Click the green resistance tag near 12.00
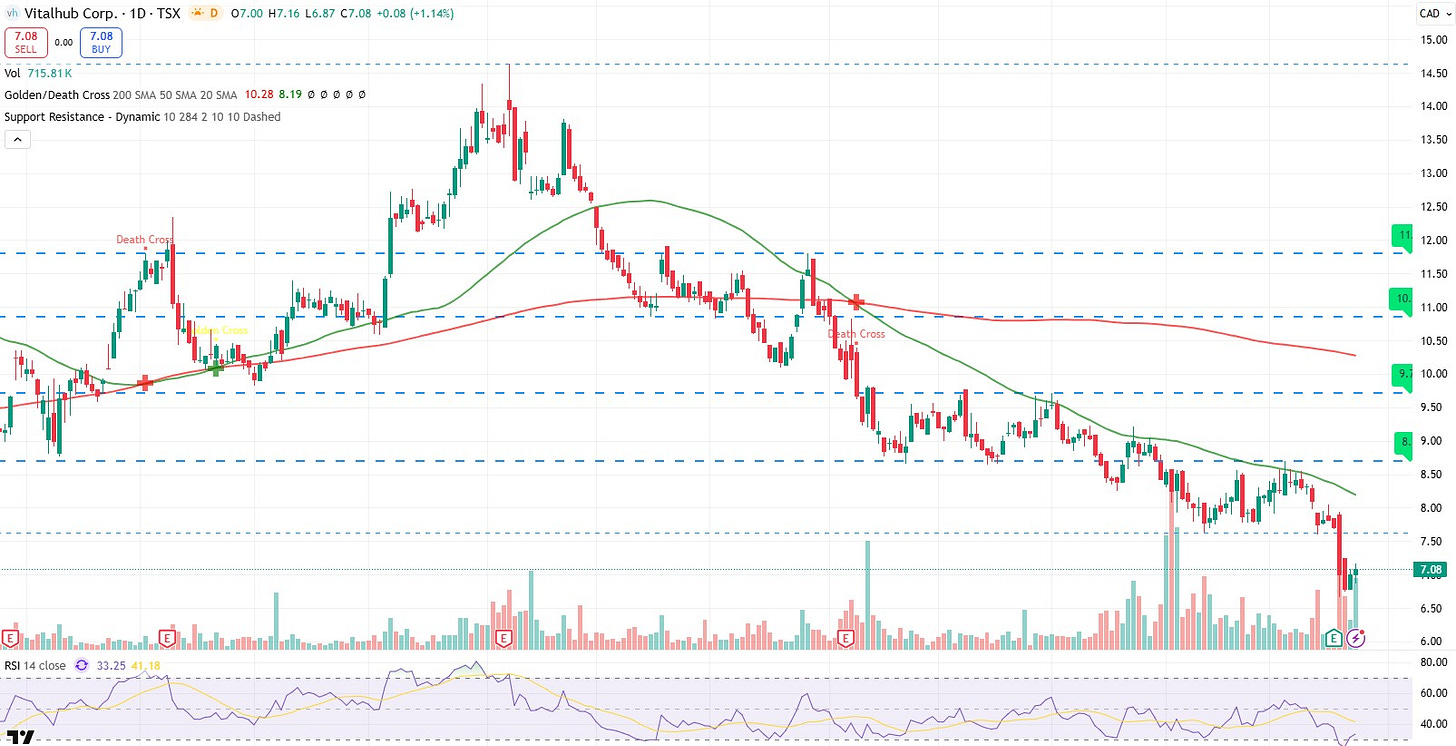1456x746 pixels. (x=1404, y=238)
